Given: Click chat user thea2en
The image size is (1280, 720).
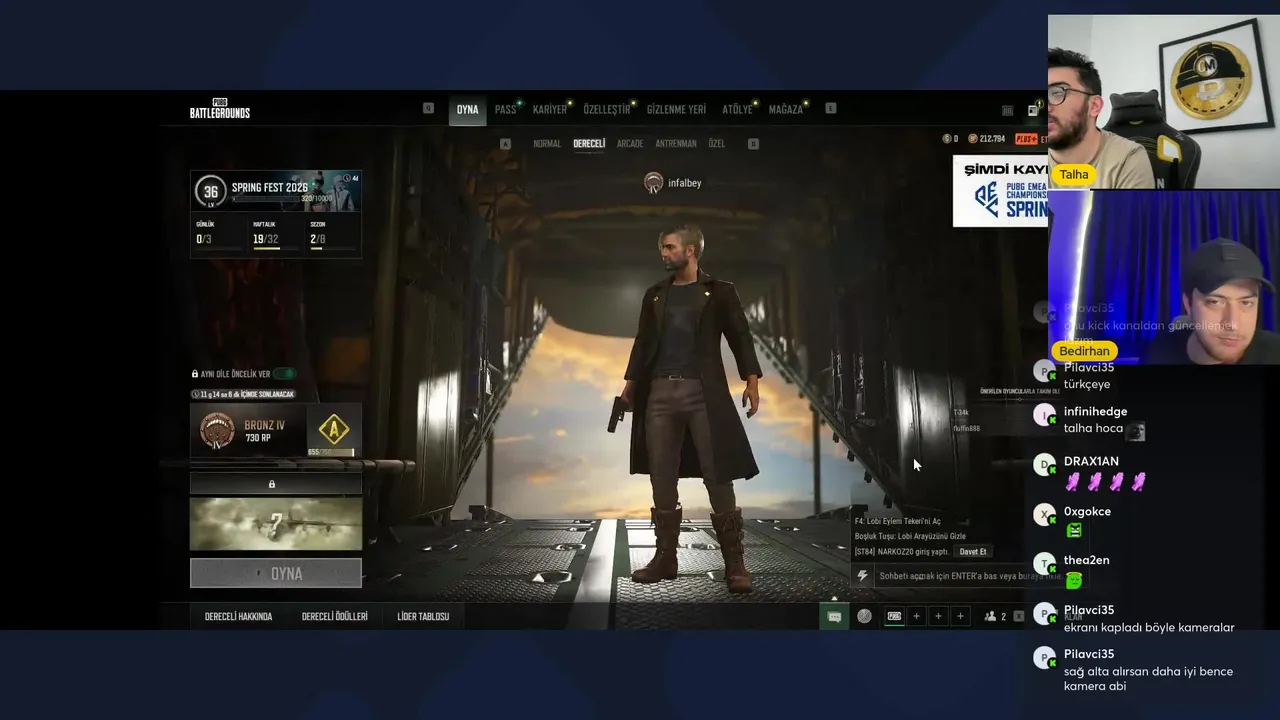Looking at the screenshot, I should [1086, 561].
